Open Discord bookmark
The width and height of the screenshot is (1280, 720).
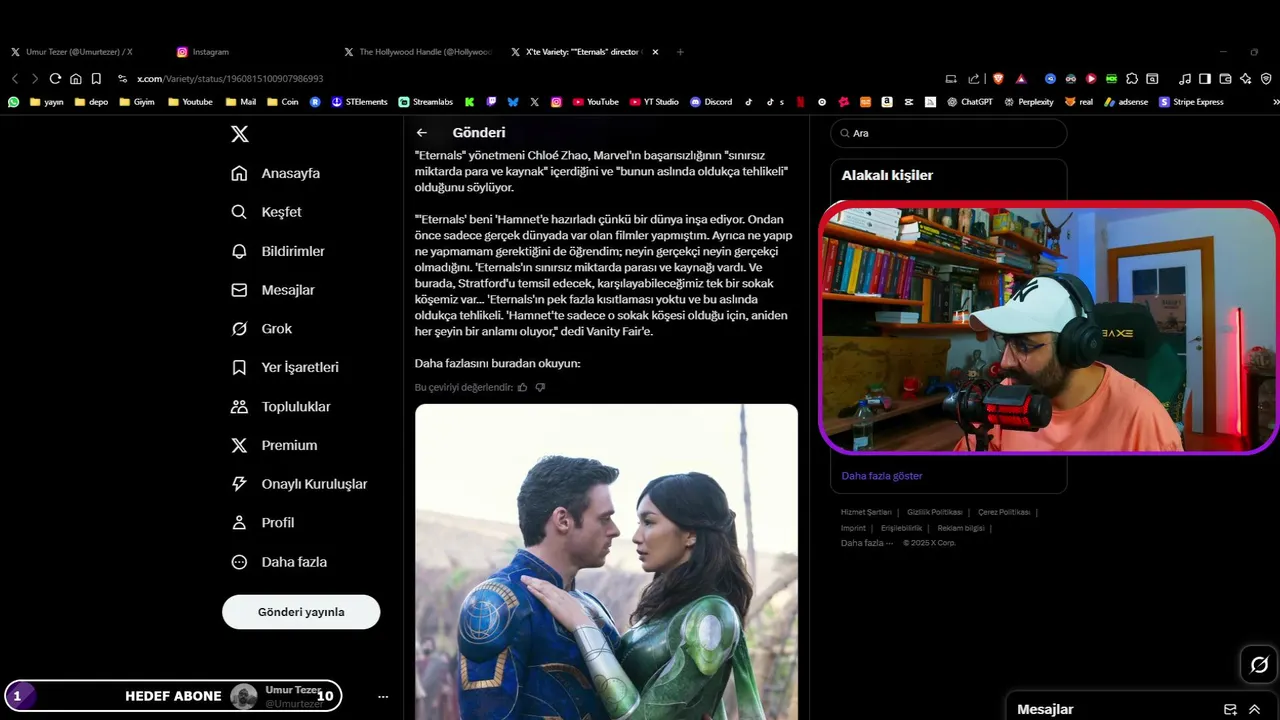point(711,102)
